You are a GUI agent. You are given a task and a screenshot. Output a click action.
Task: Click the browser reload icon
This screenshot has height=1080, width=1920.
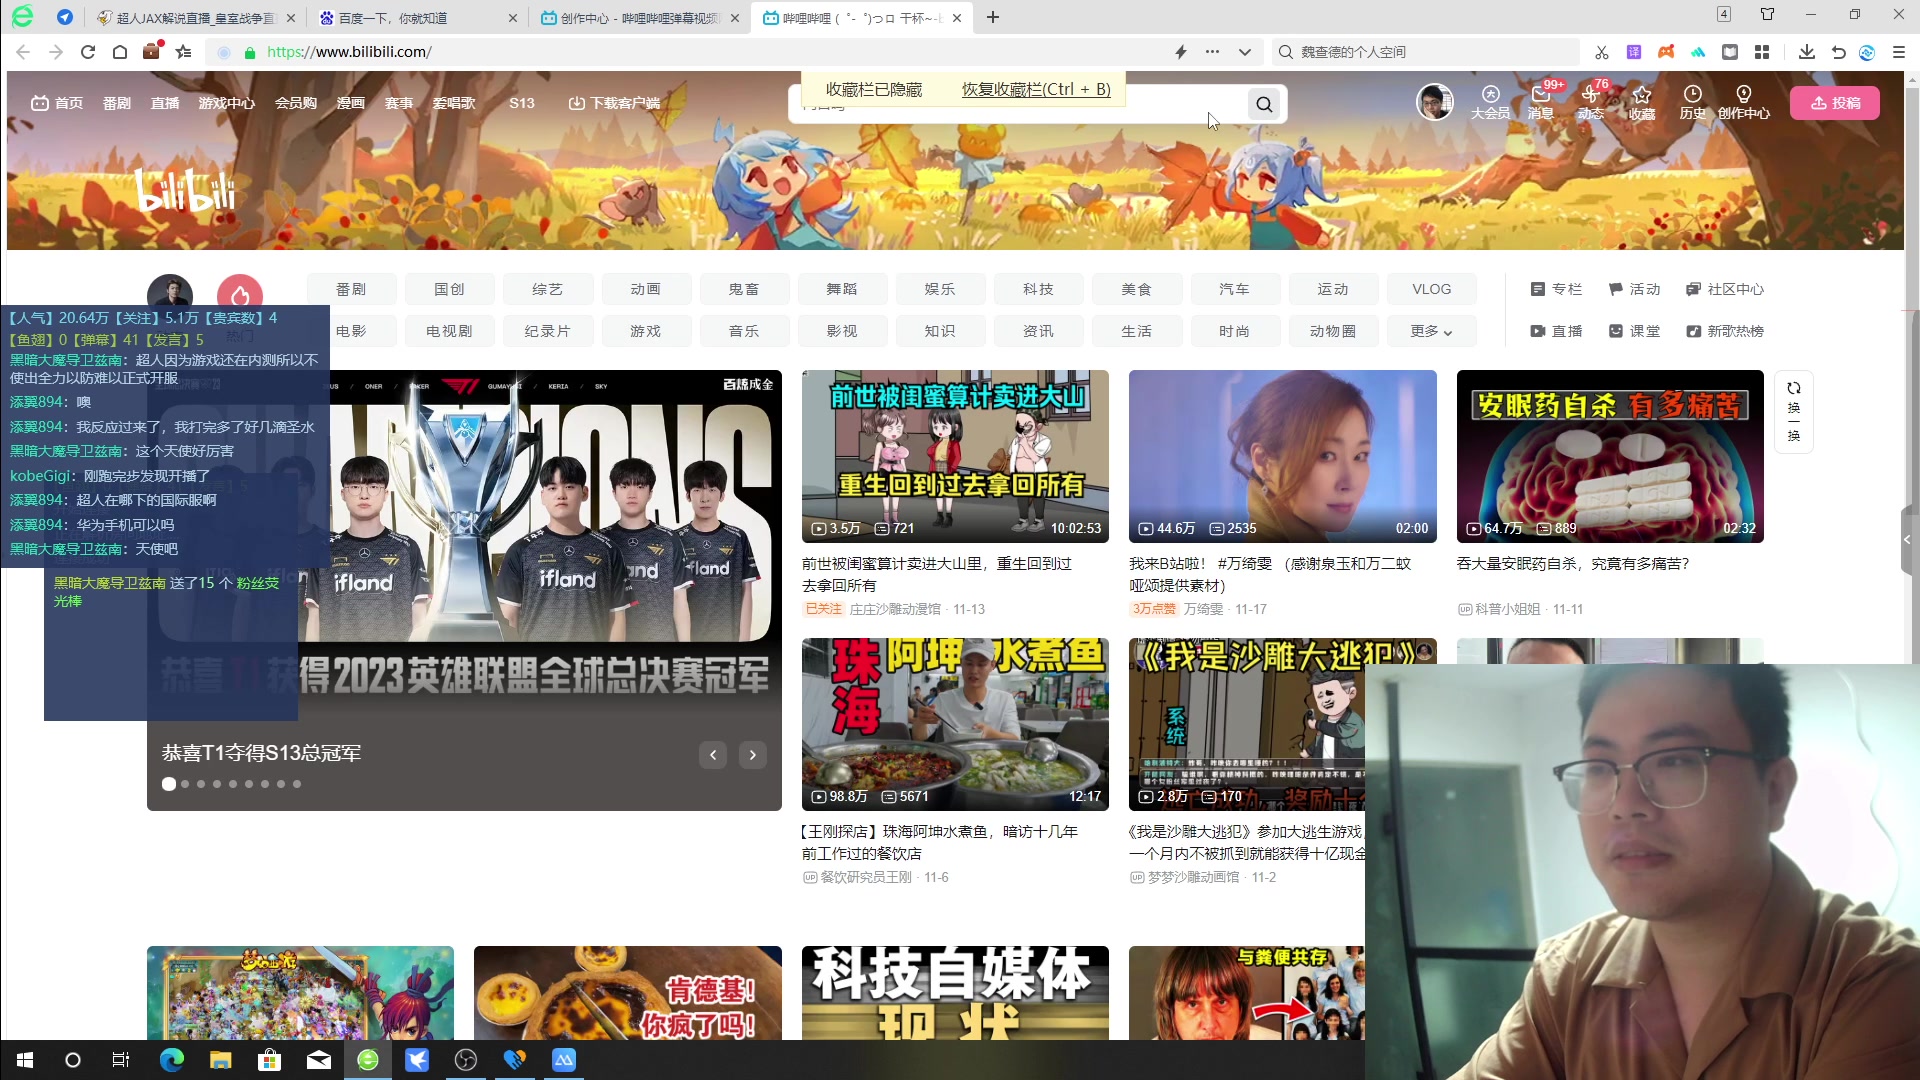(x=88, y=52)
